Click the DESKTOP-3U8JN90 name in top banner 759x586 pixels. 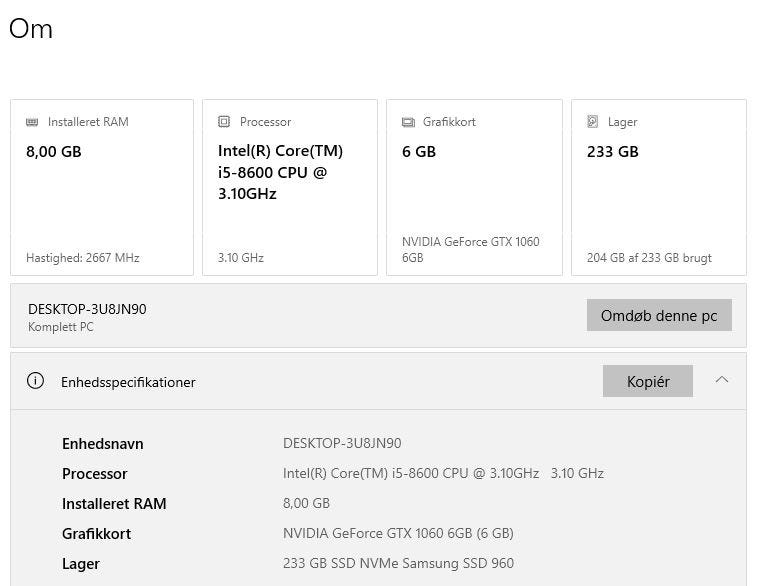(x=87, y=309)
